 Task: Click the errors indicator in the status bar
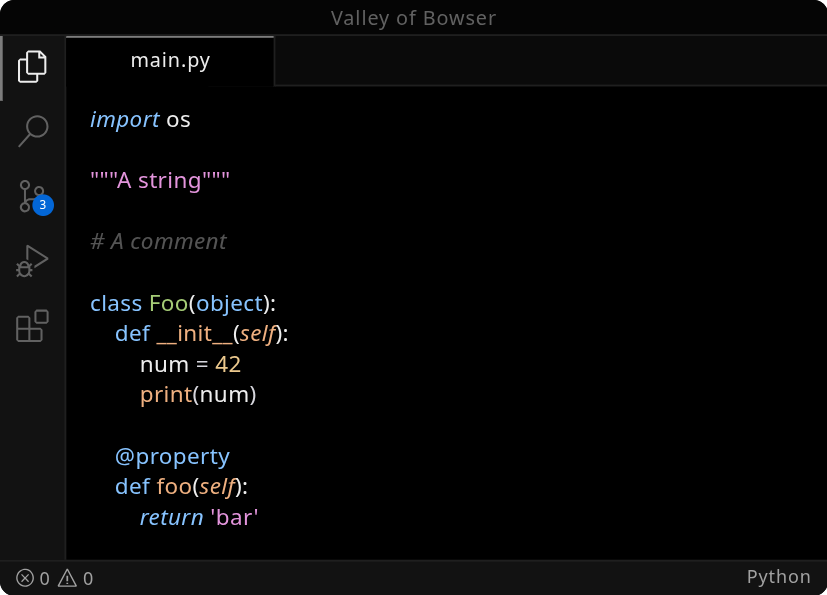point(35,578)
